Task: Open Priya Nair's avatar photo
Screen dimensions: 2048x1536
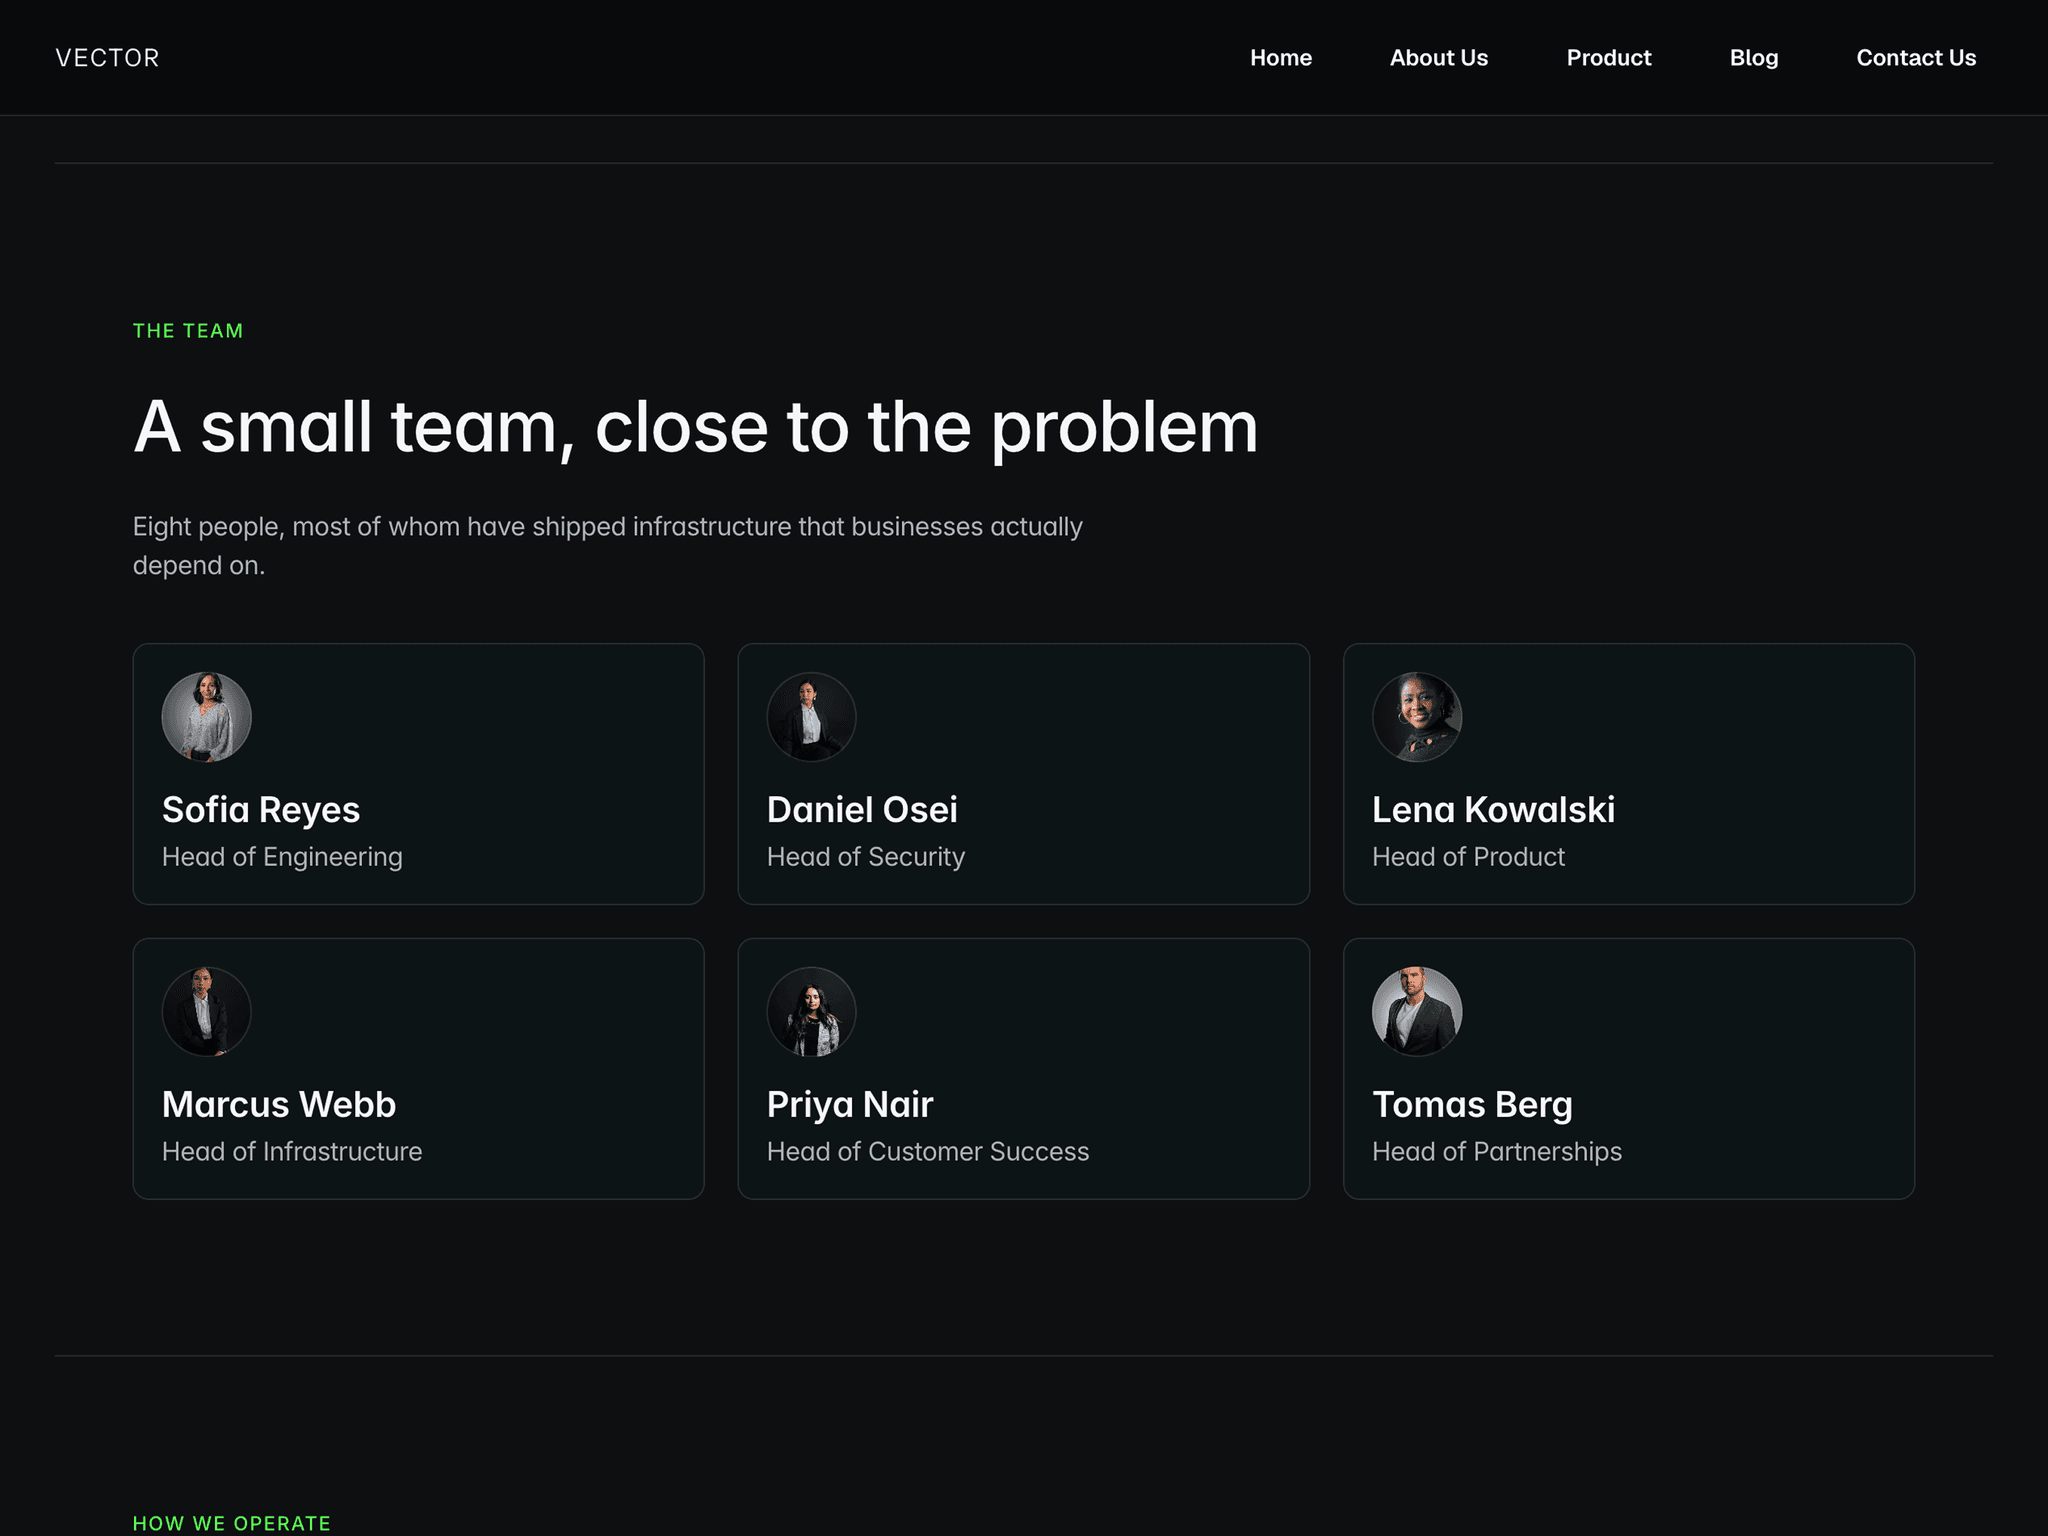Action: tap(811, 1011)
